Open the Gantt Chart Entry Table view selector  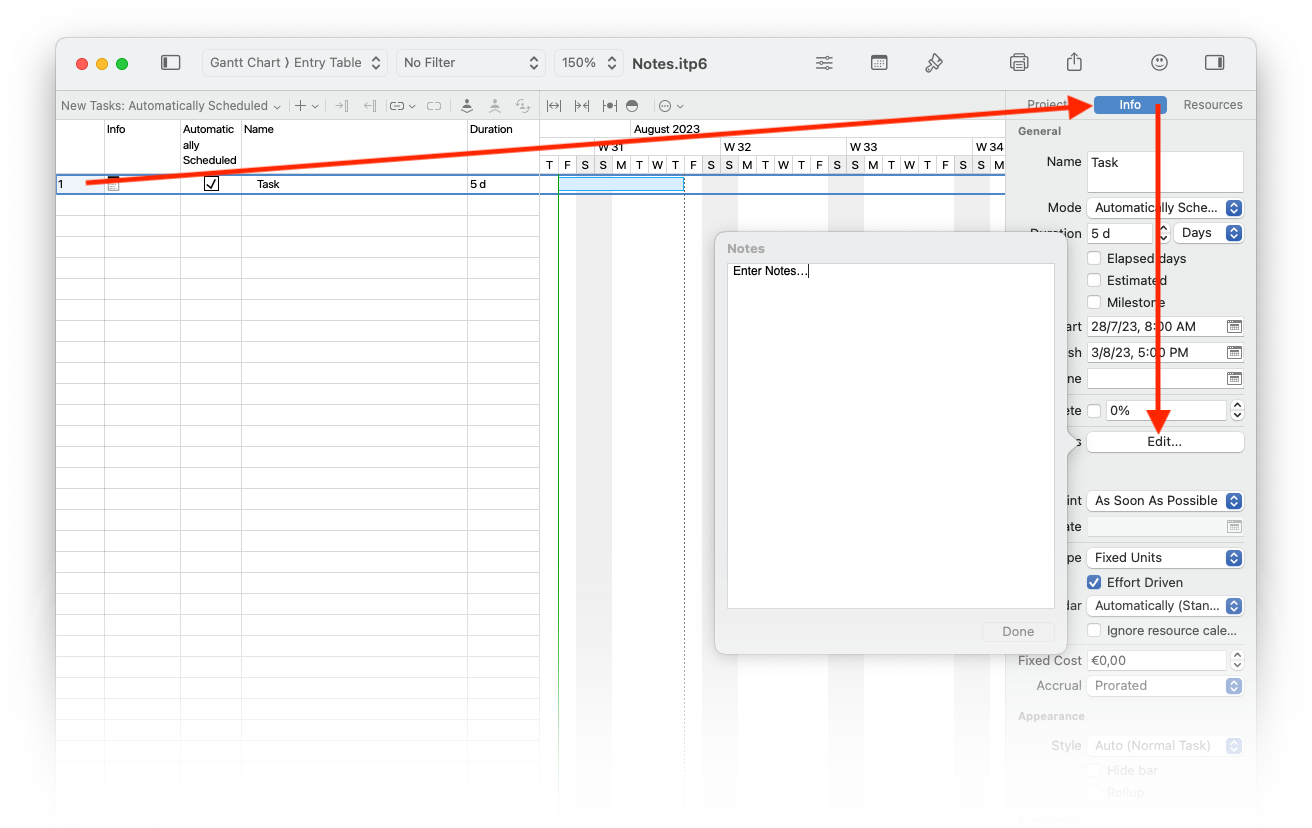[x=295, y=63]
